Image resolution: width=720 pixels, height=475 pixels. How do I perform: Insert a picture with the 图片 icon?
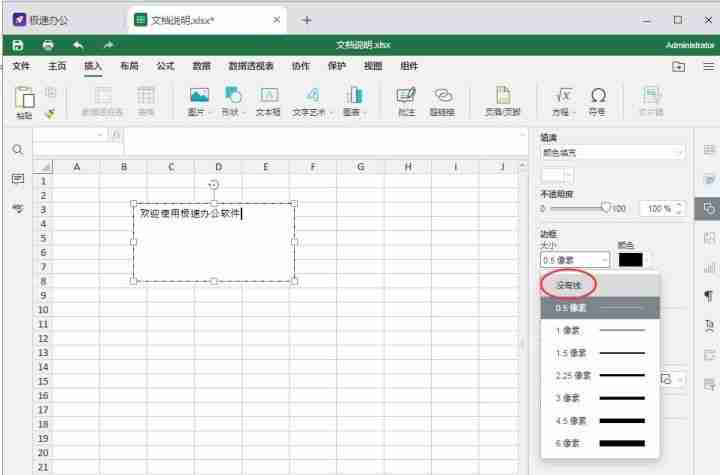[199, 96]
